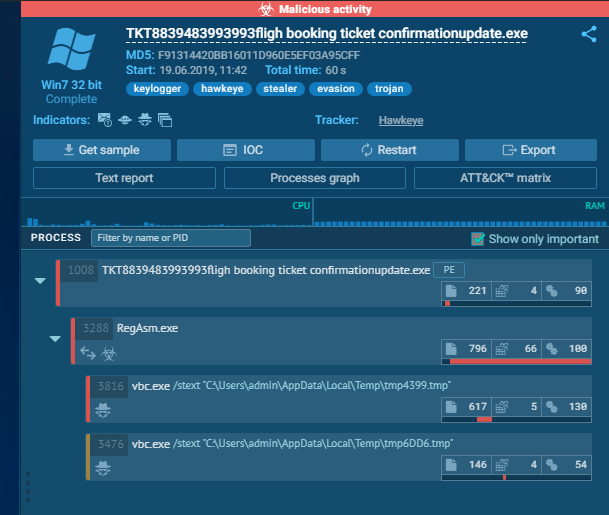Click the PID 3288 label
Screen dimensions: 609x515
[x=96, y=328]
